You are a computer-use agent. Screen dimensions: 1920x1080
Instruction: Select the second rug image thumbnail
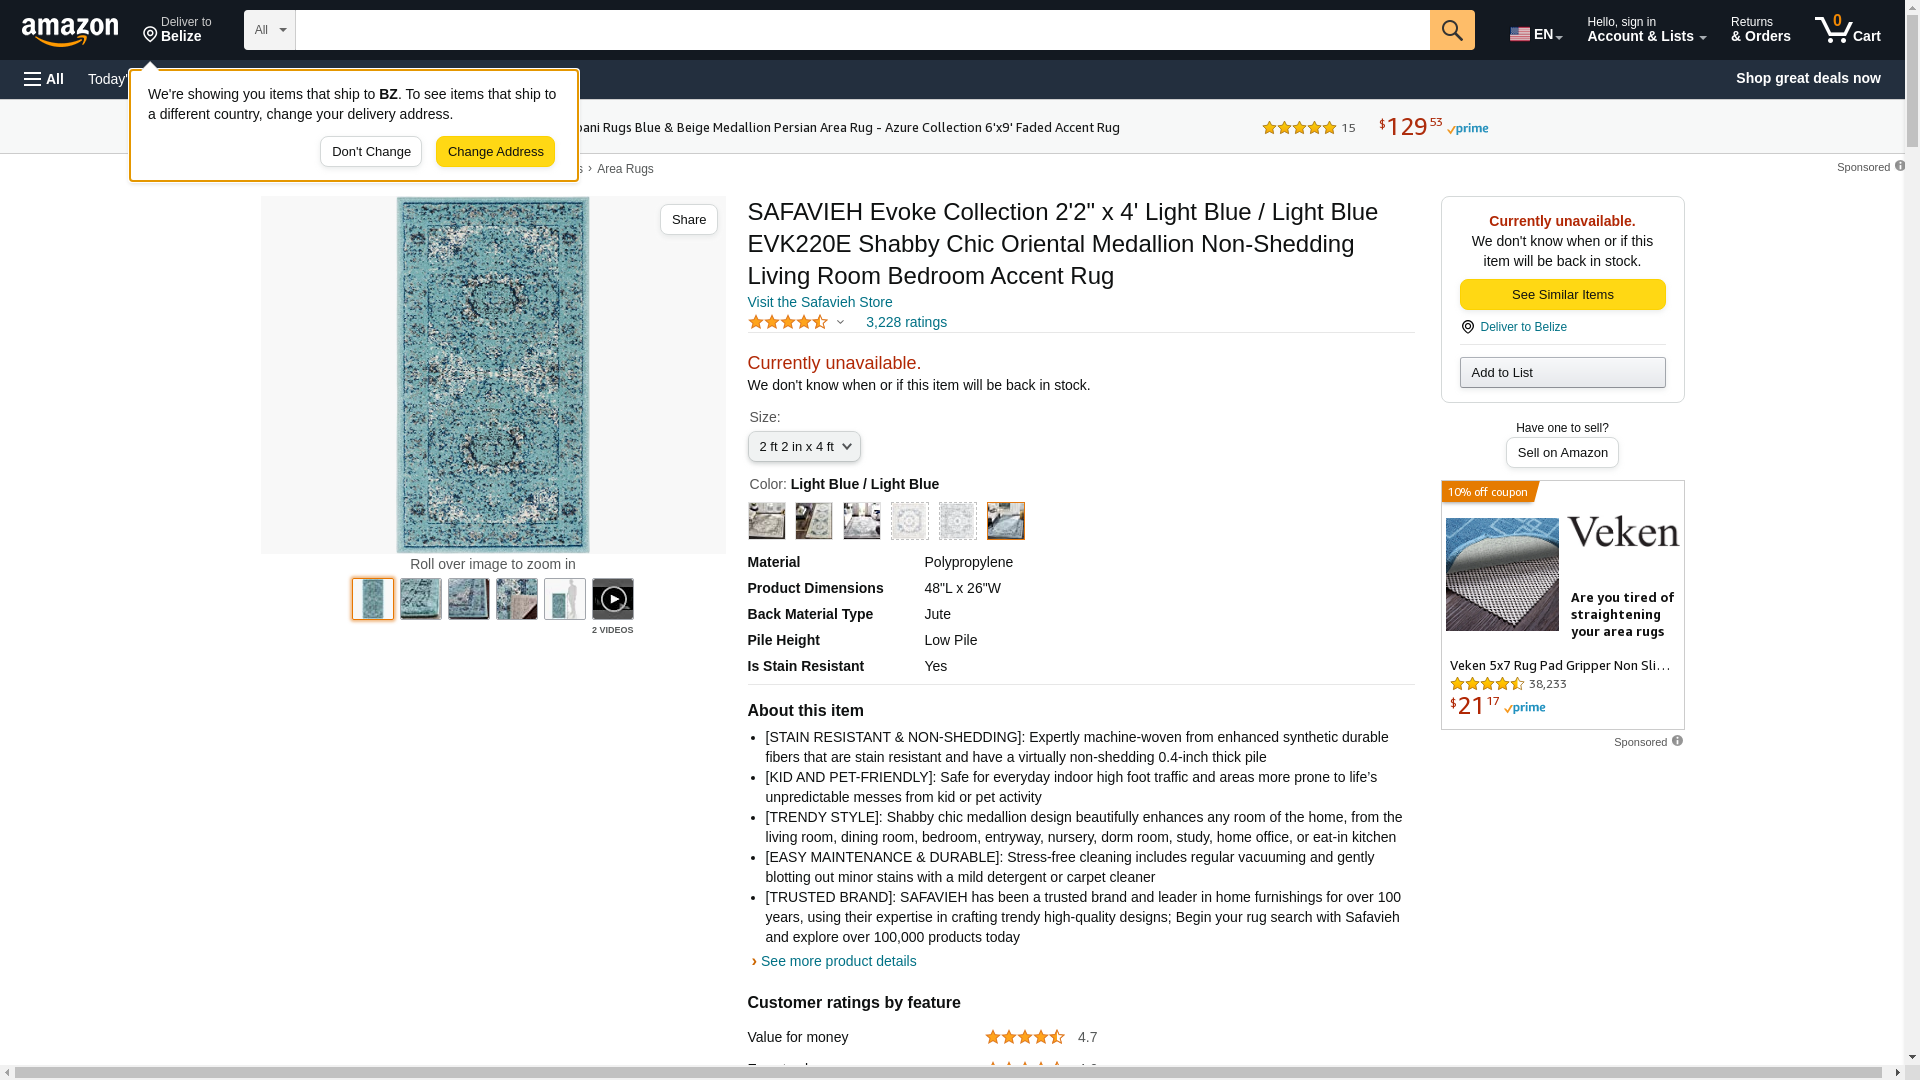tap(421, 599)
